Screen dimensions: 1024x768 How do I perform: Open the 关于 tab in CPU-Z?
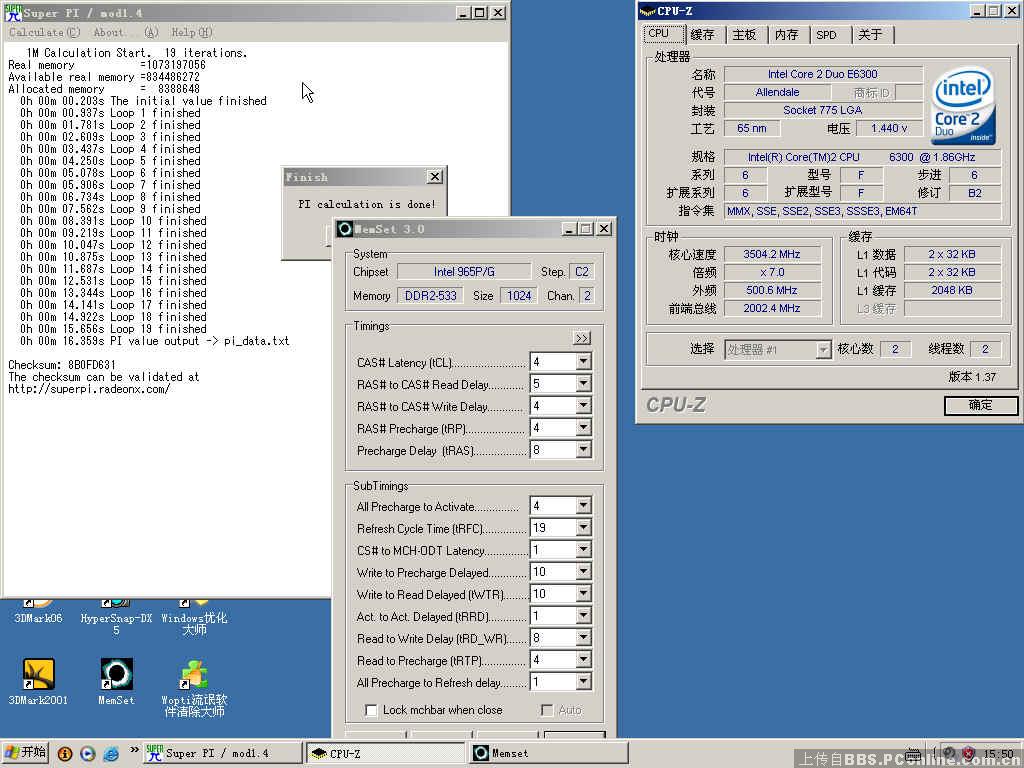tap(870, 35)
